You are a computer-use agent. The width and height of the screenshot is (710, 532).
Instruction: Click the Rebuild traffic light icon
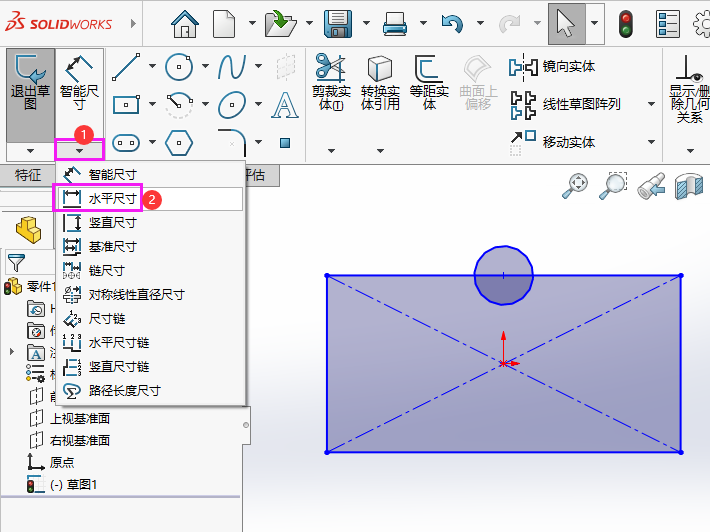pos(626,24)
